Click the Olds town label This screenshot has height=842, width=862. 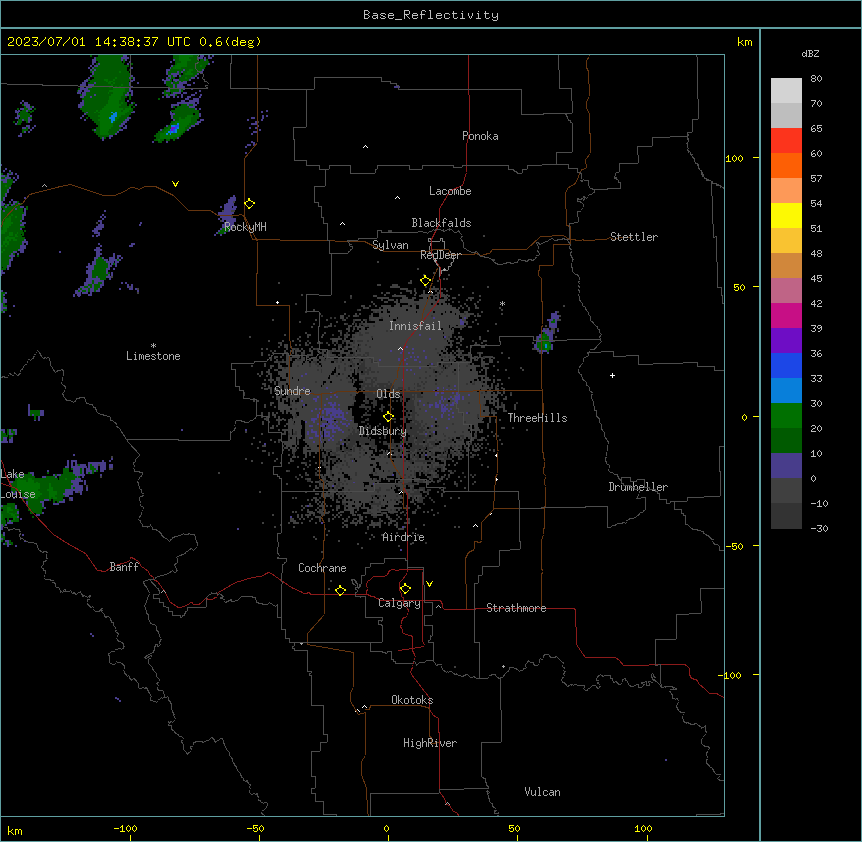coord(388,394)
